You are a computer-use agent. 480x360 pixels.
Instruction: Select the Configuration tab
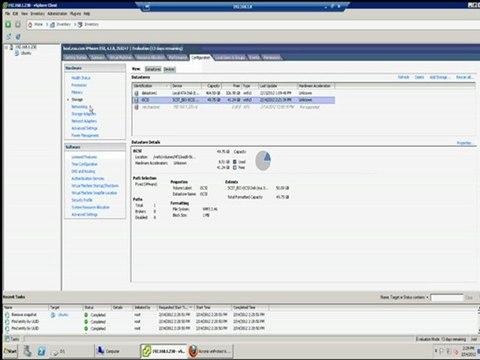[x=201, y=58]
